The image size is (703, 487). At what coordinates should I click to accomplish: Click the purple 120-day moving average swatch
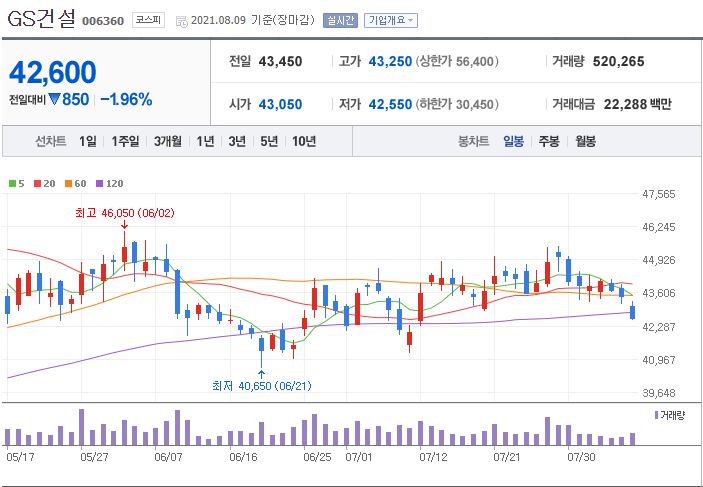[100, 183]
